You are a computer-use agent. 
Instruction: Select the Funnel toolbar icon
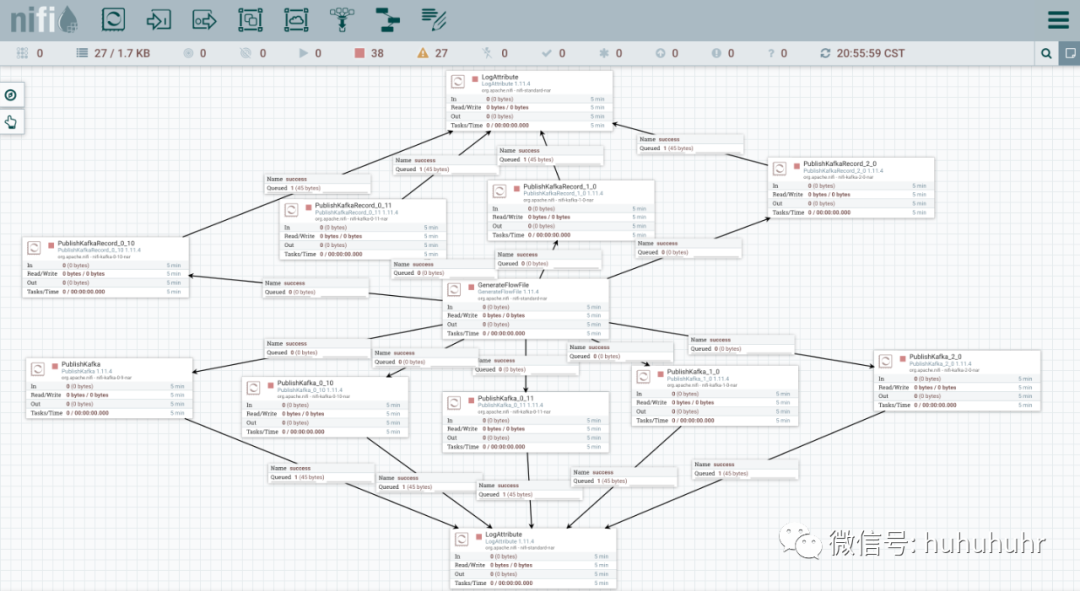(x=342, y=20)
